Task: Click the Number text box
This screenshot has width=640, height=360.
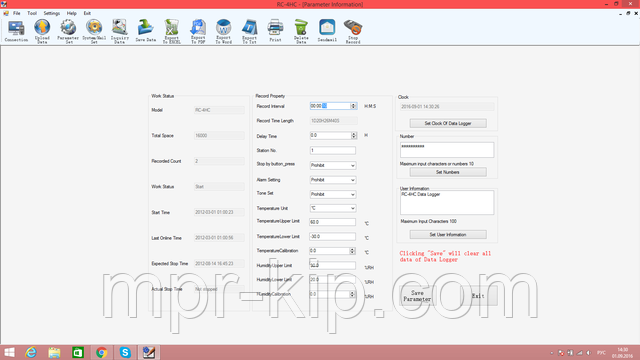Action: 447,150
